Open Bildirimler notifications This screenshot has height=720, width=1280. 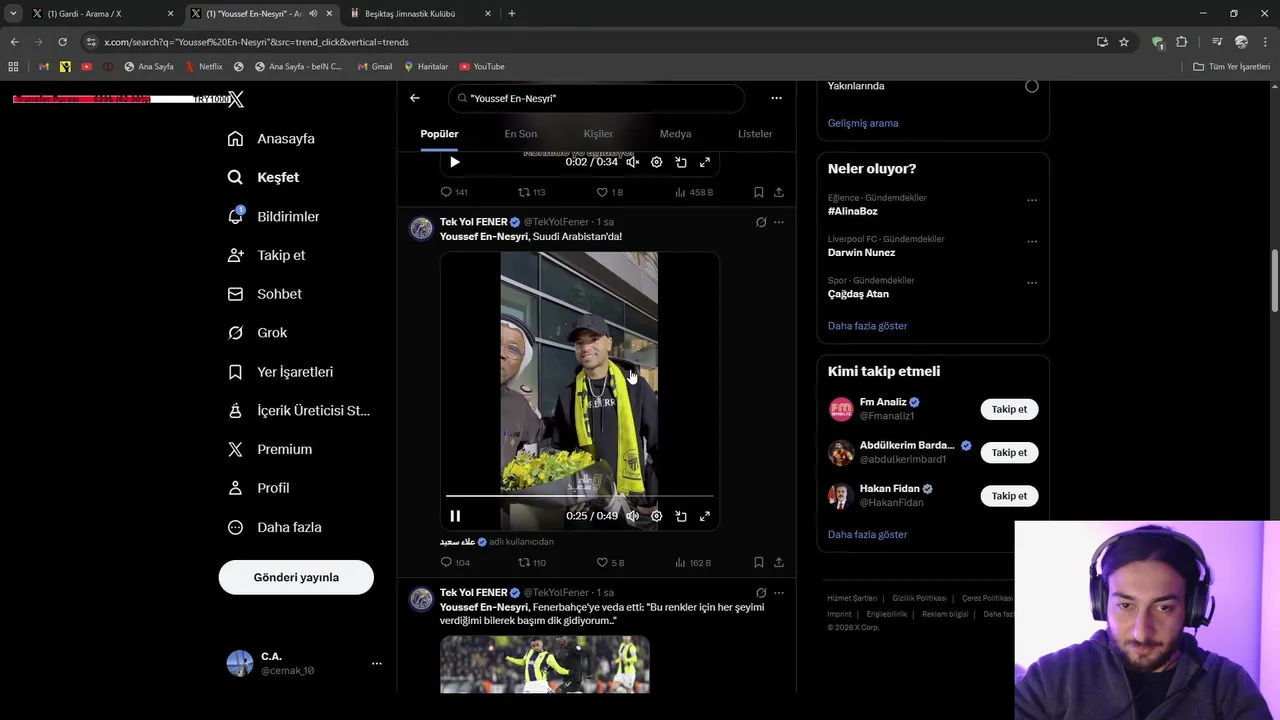click(x=274, y=216)
